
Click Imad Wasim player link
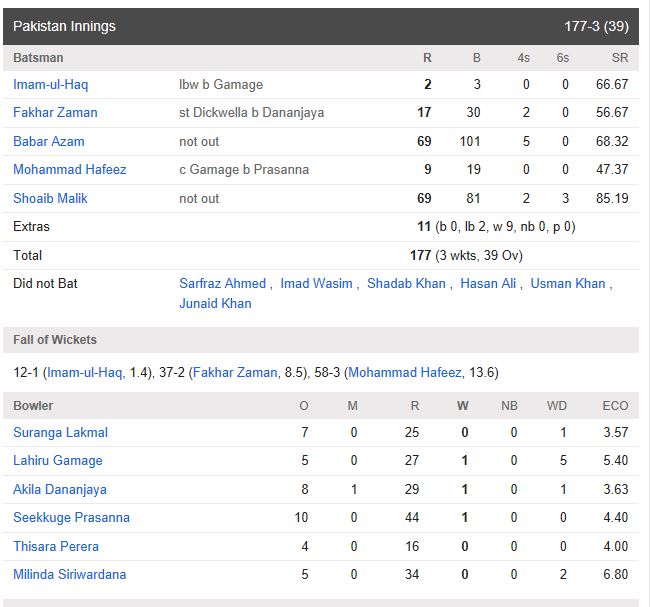pos(316,284)
